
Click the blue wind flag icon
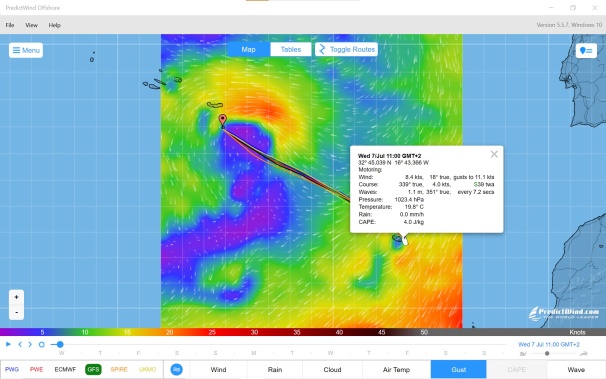click(x=177, y=369)
